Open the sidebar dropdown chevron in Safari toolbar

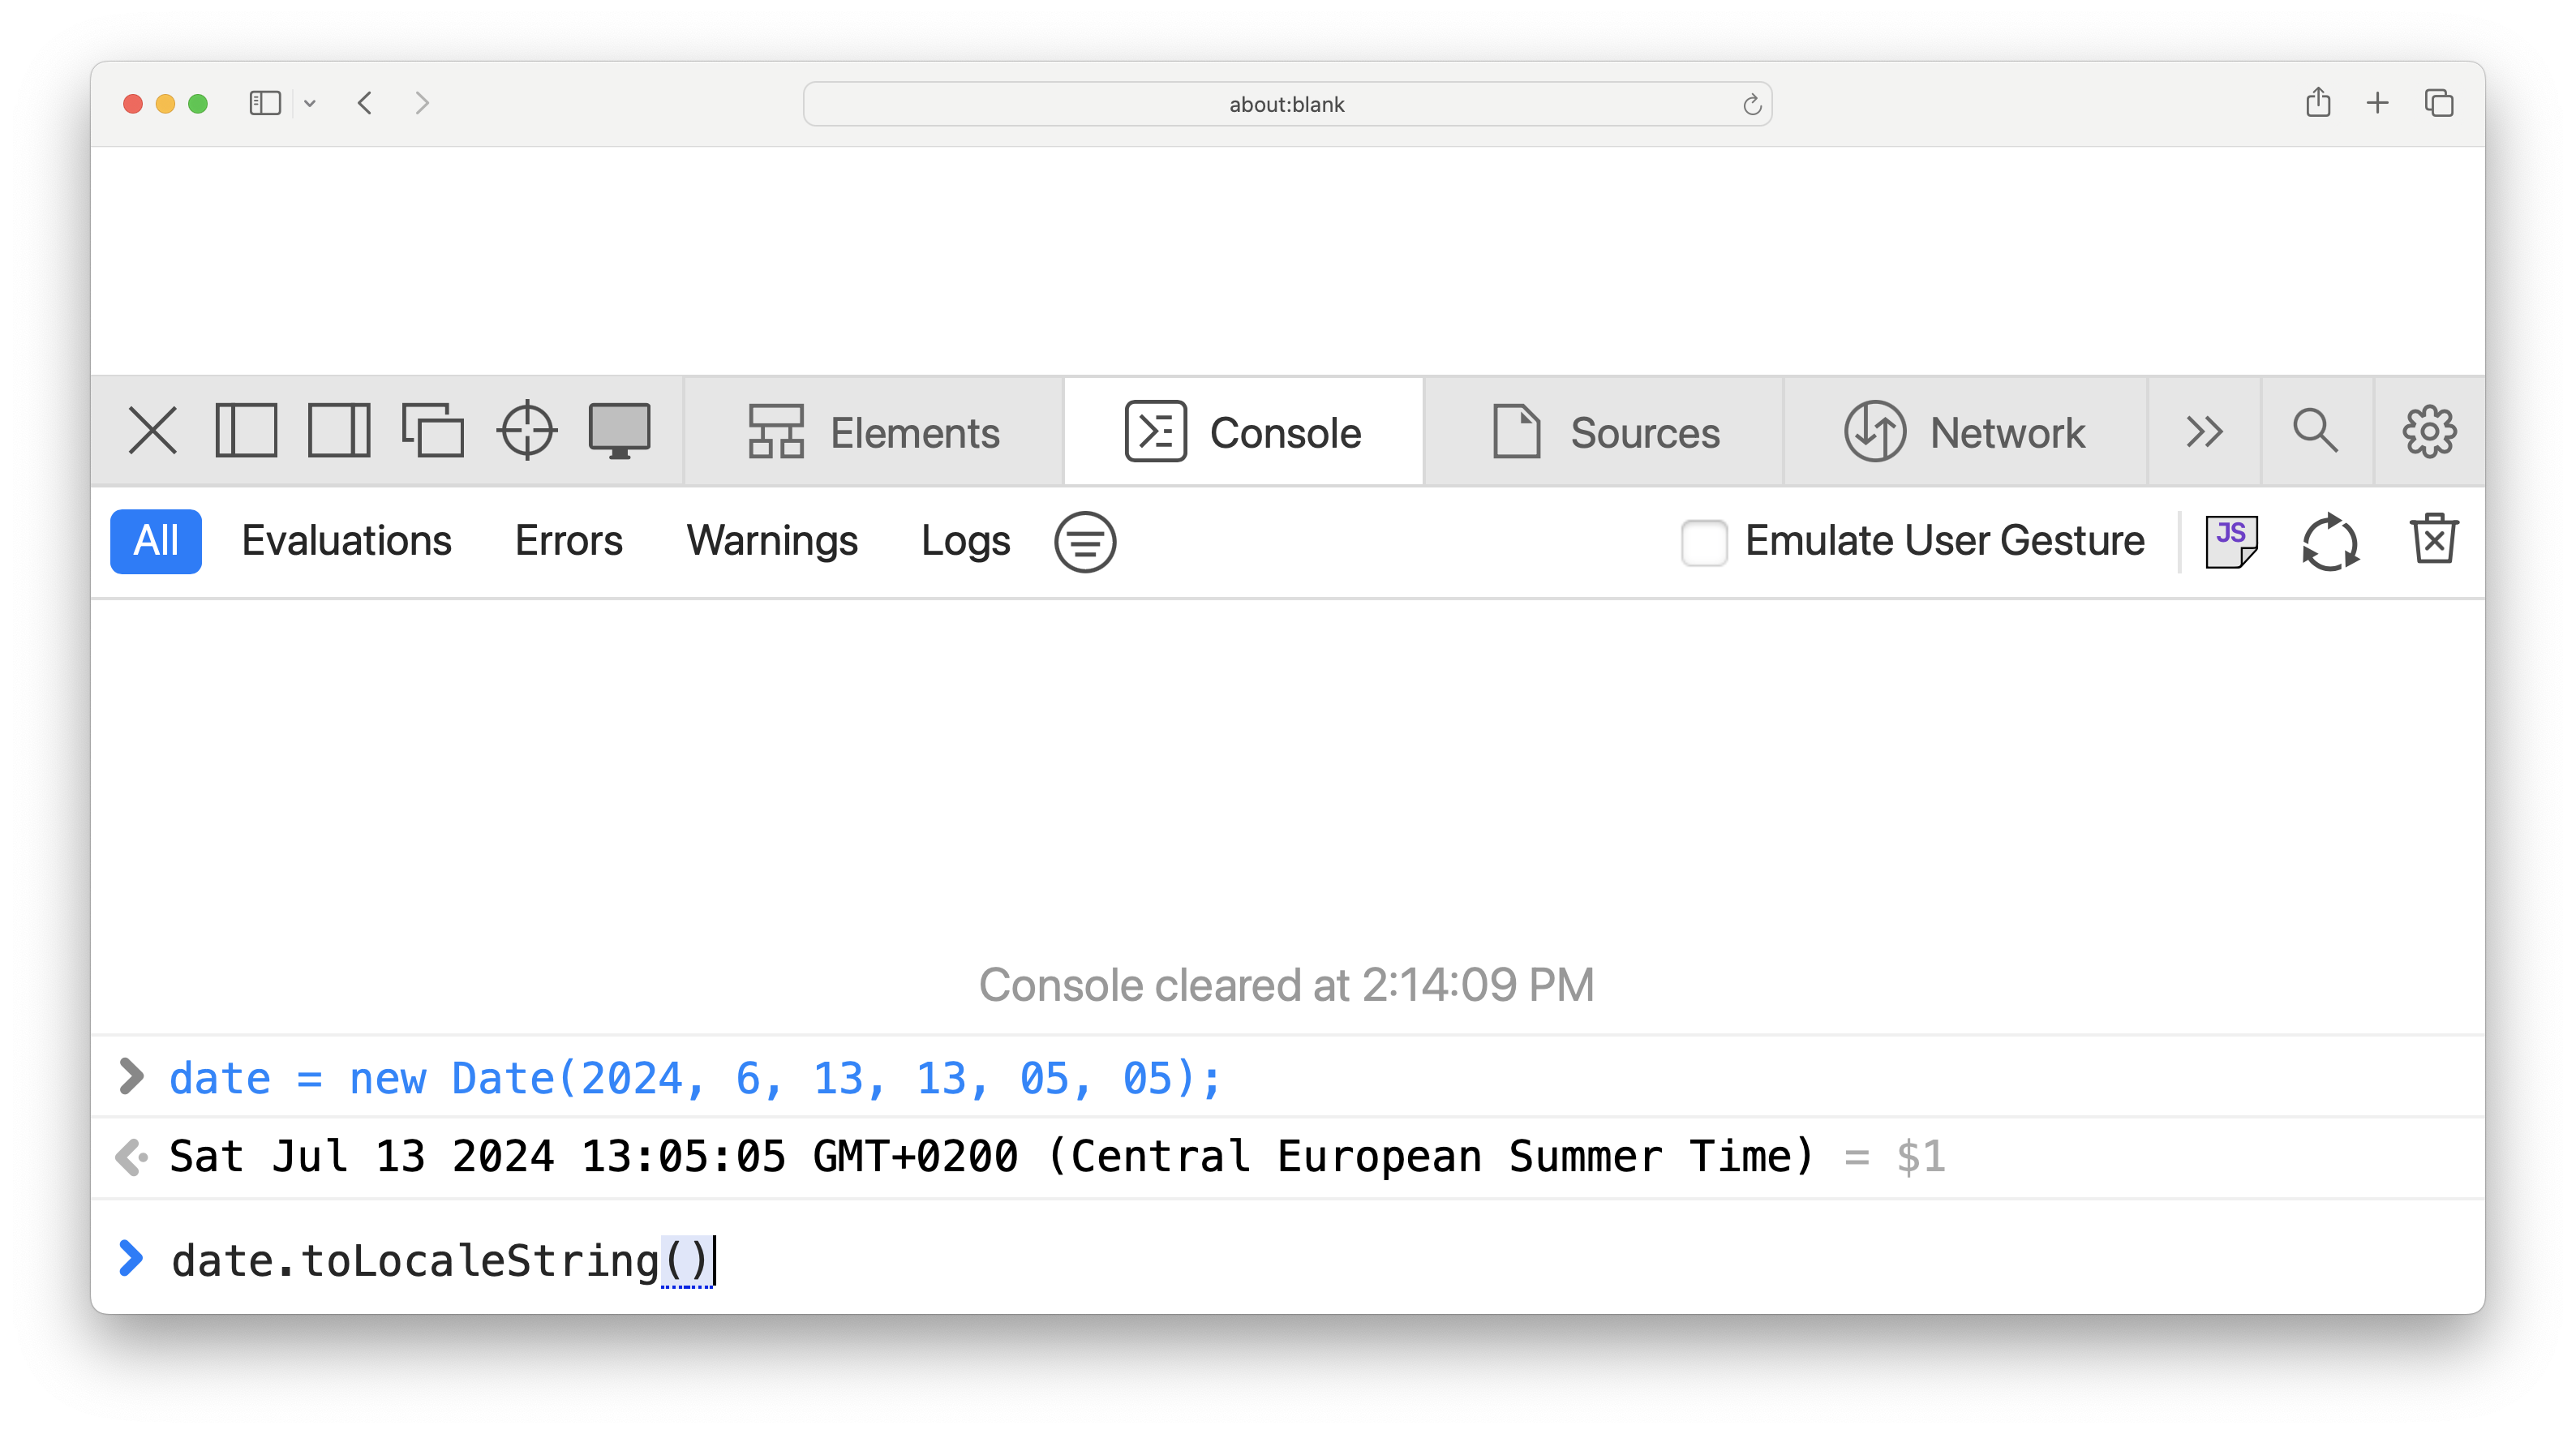[310, 103]
